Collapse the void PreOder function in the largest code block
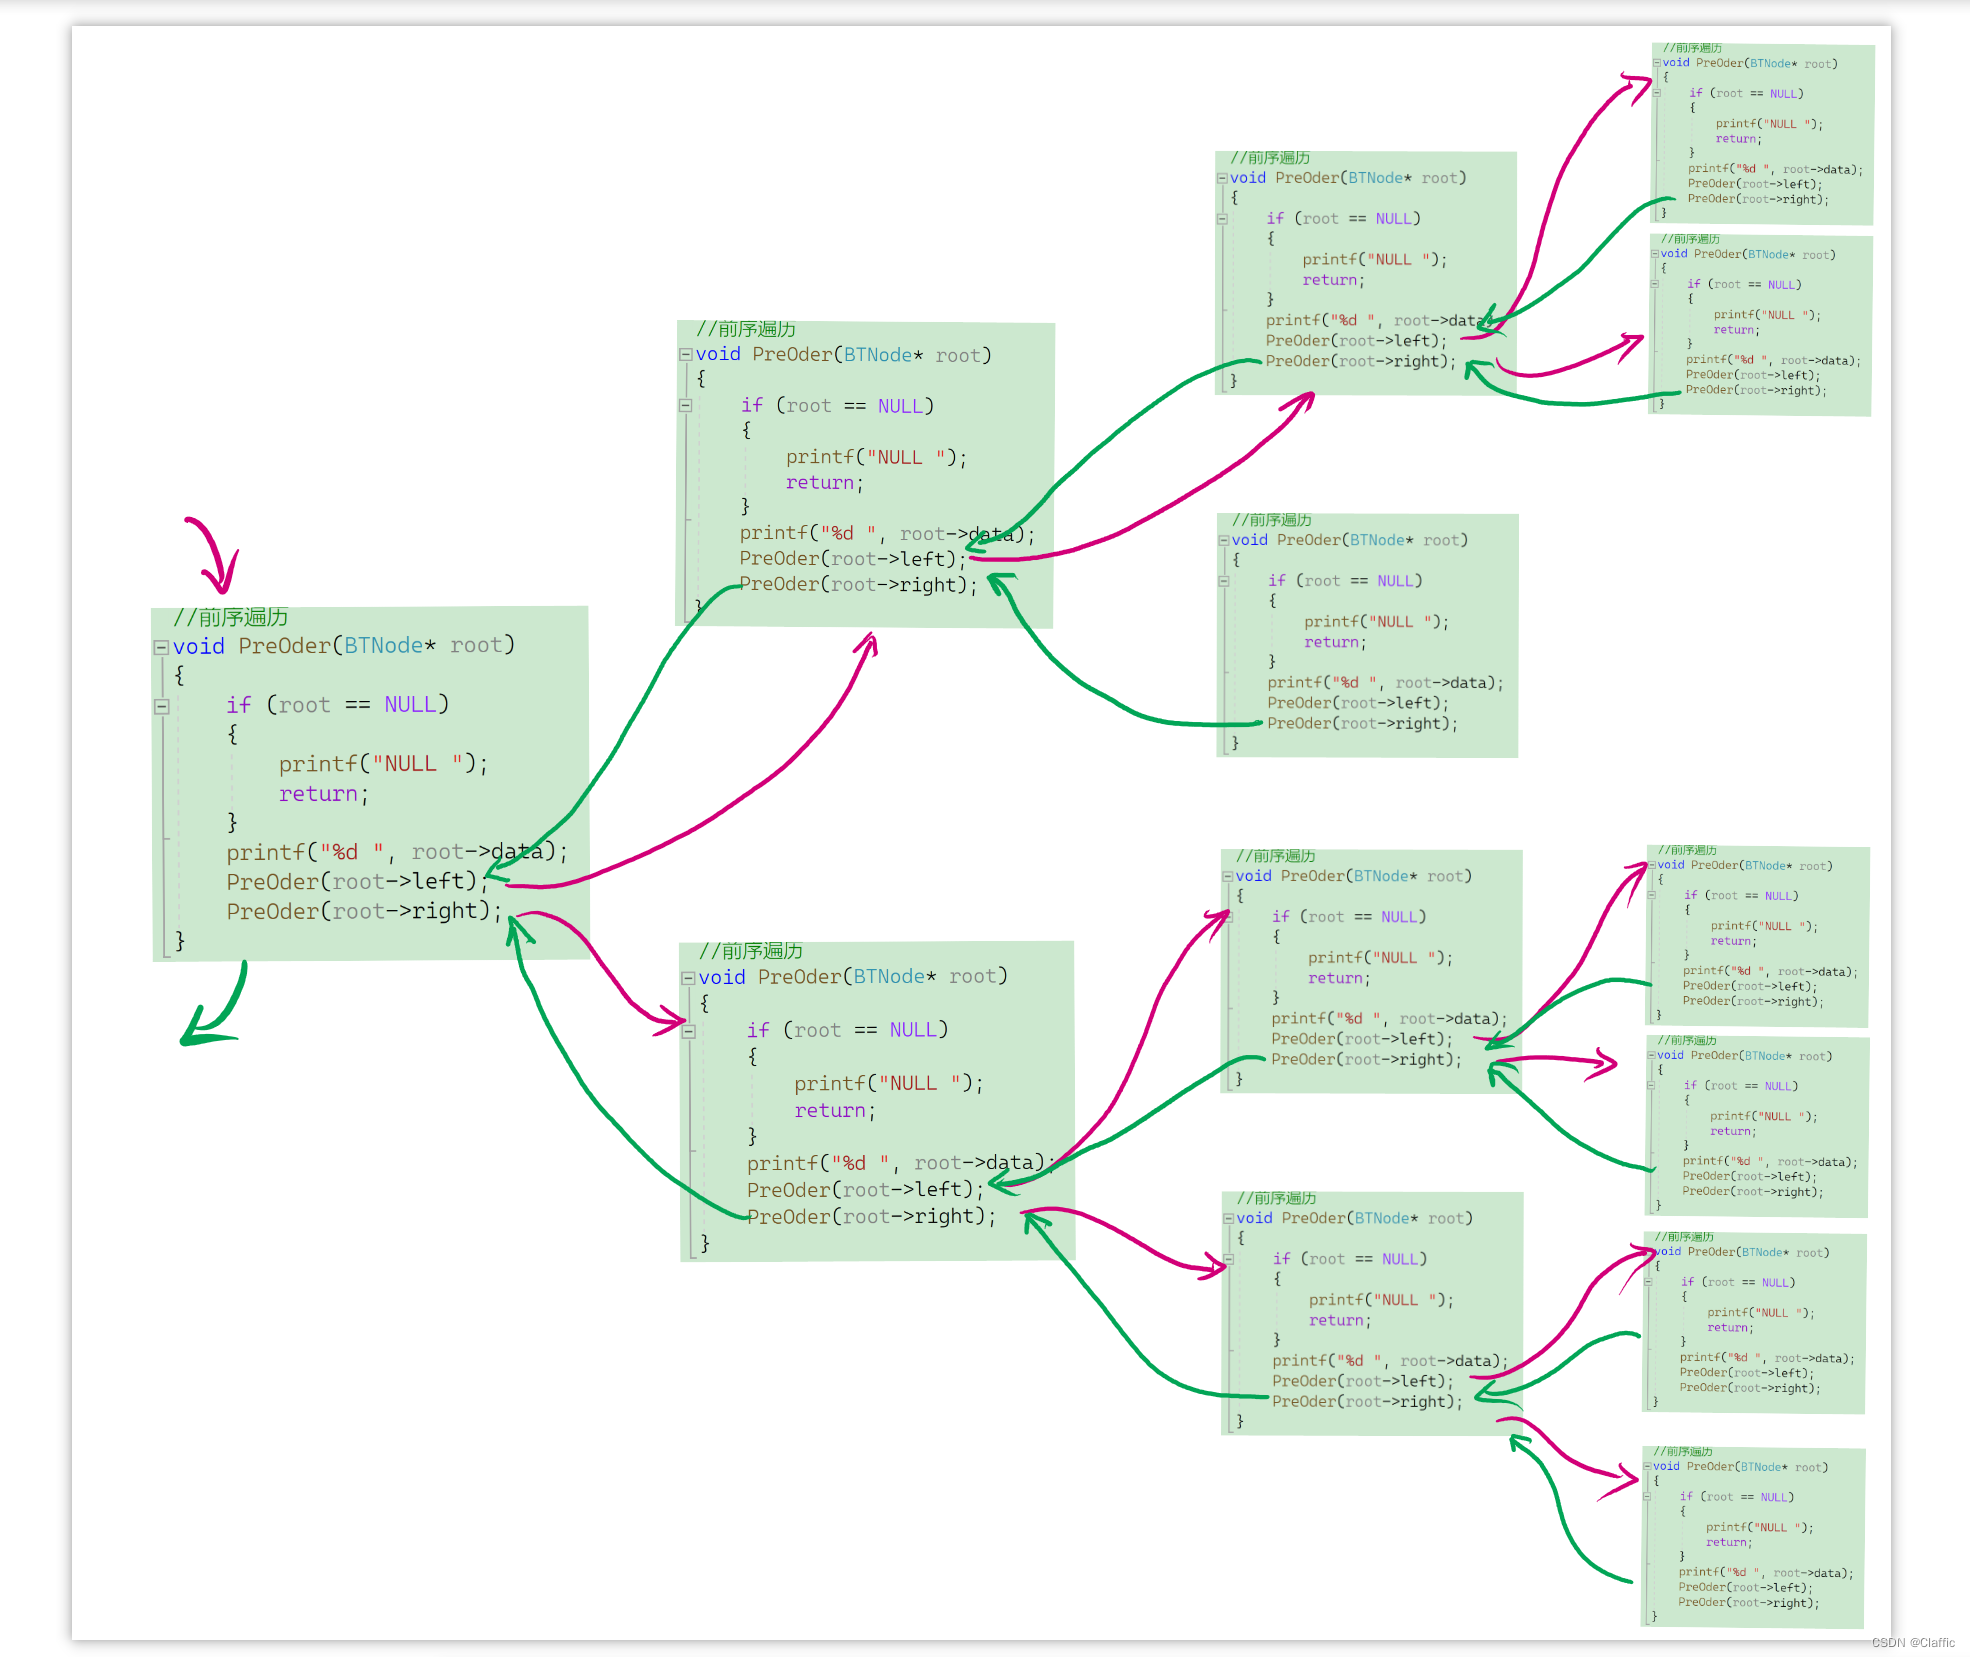 click(x=161, y=647)
